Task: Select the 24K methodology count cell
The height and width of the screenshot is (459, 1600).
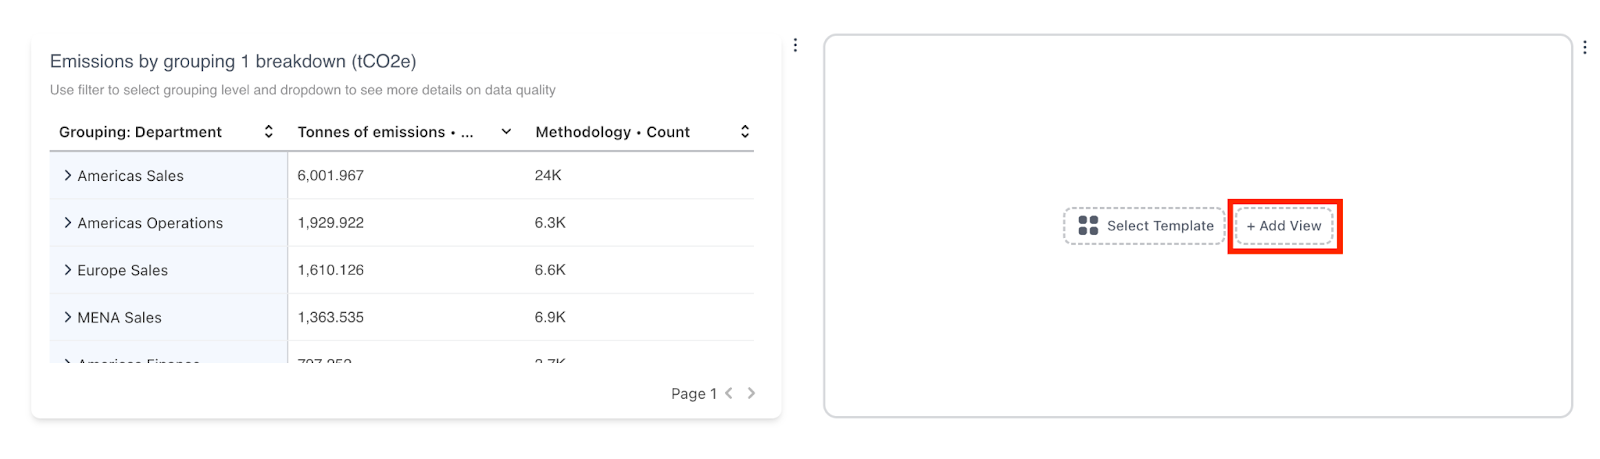Action: click(548, 175)
